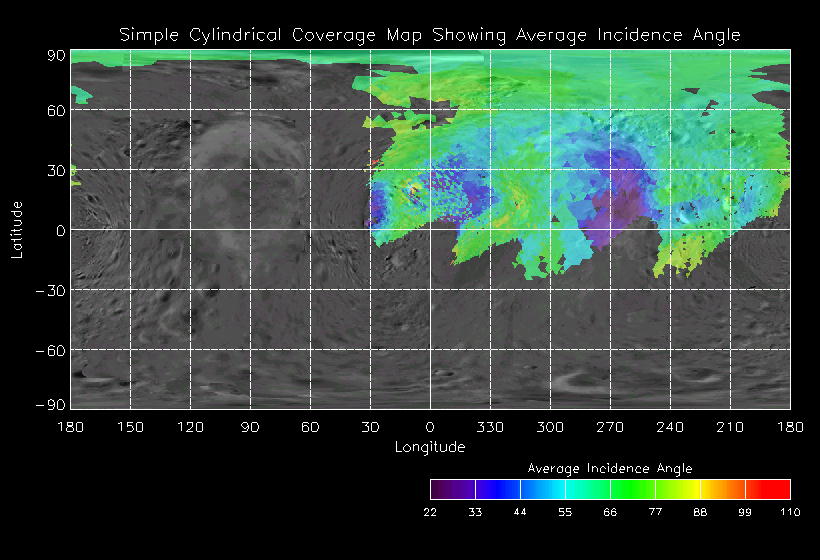The image size is (820, 560).
Task: Click the longitude tick label '90' below the map
Action: (x=250, y=427)
